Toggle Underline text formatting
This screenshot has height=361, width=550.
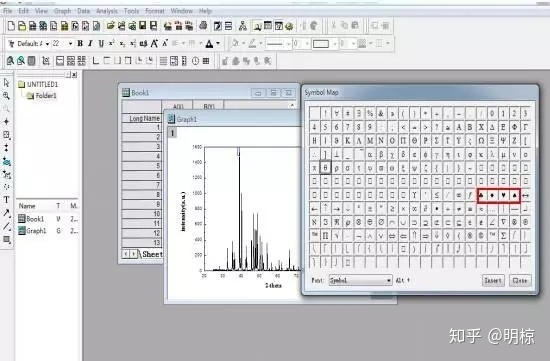[101, 44]
